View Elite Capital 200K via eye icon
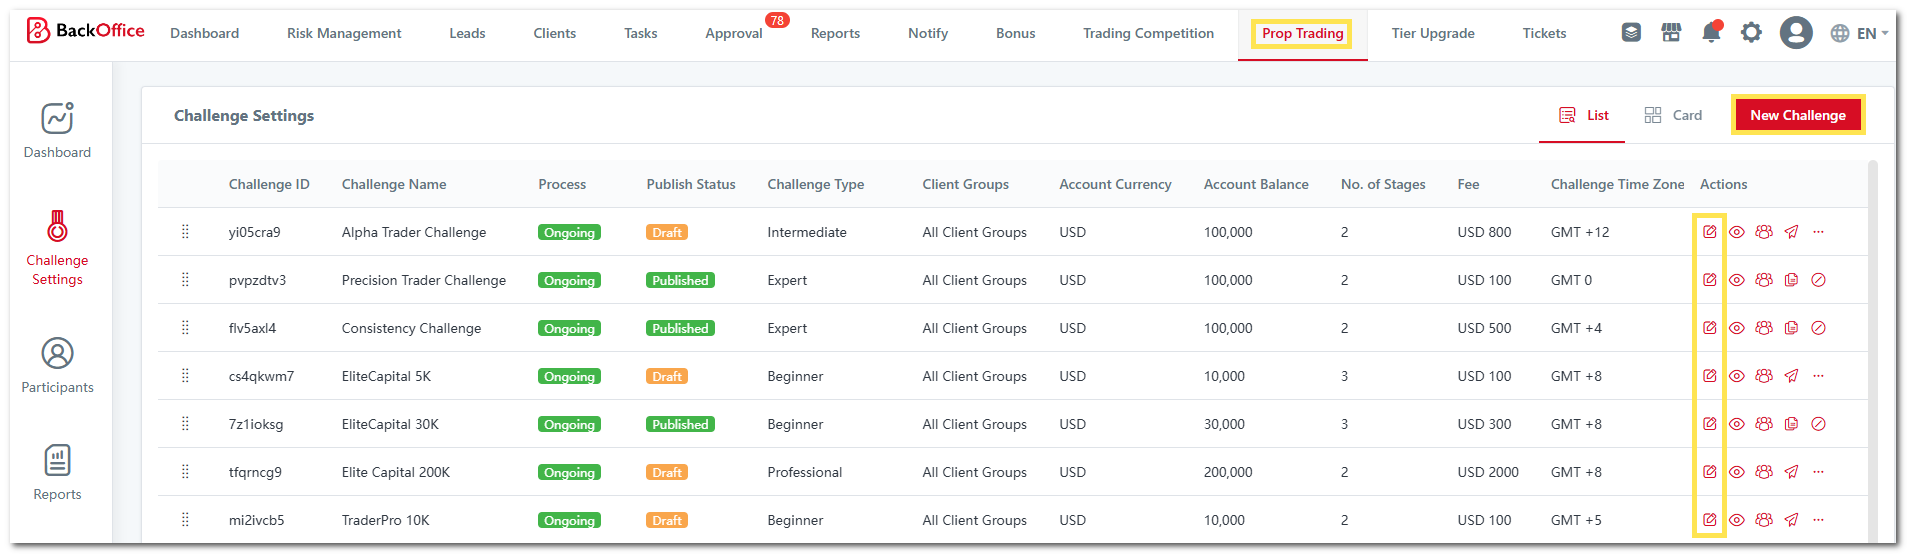Image resolution: width=1907 pixels, height=554 pixels. [1737, 472]
